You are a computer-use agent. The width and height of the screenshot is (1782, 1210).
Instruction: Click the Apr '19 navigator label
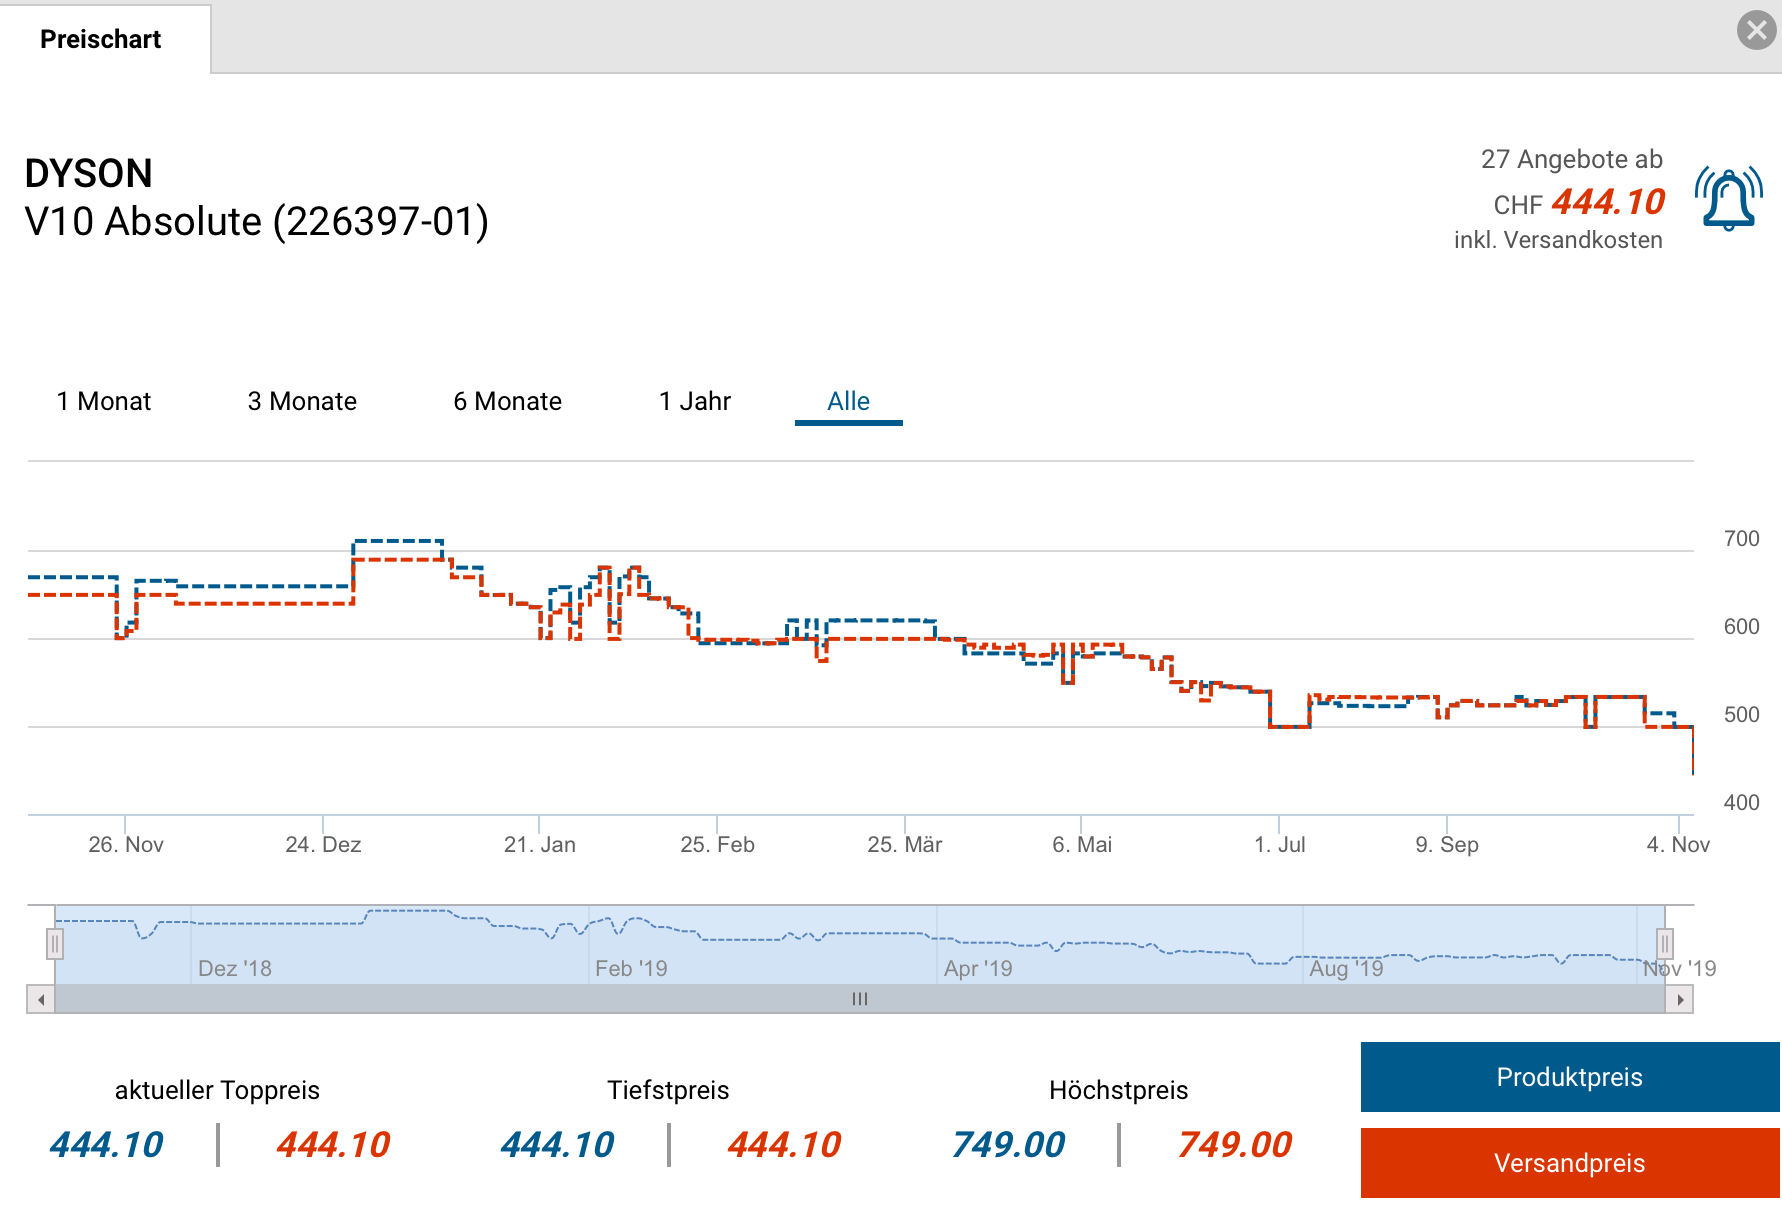click(978, 968)
